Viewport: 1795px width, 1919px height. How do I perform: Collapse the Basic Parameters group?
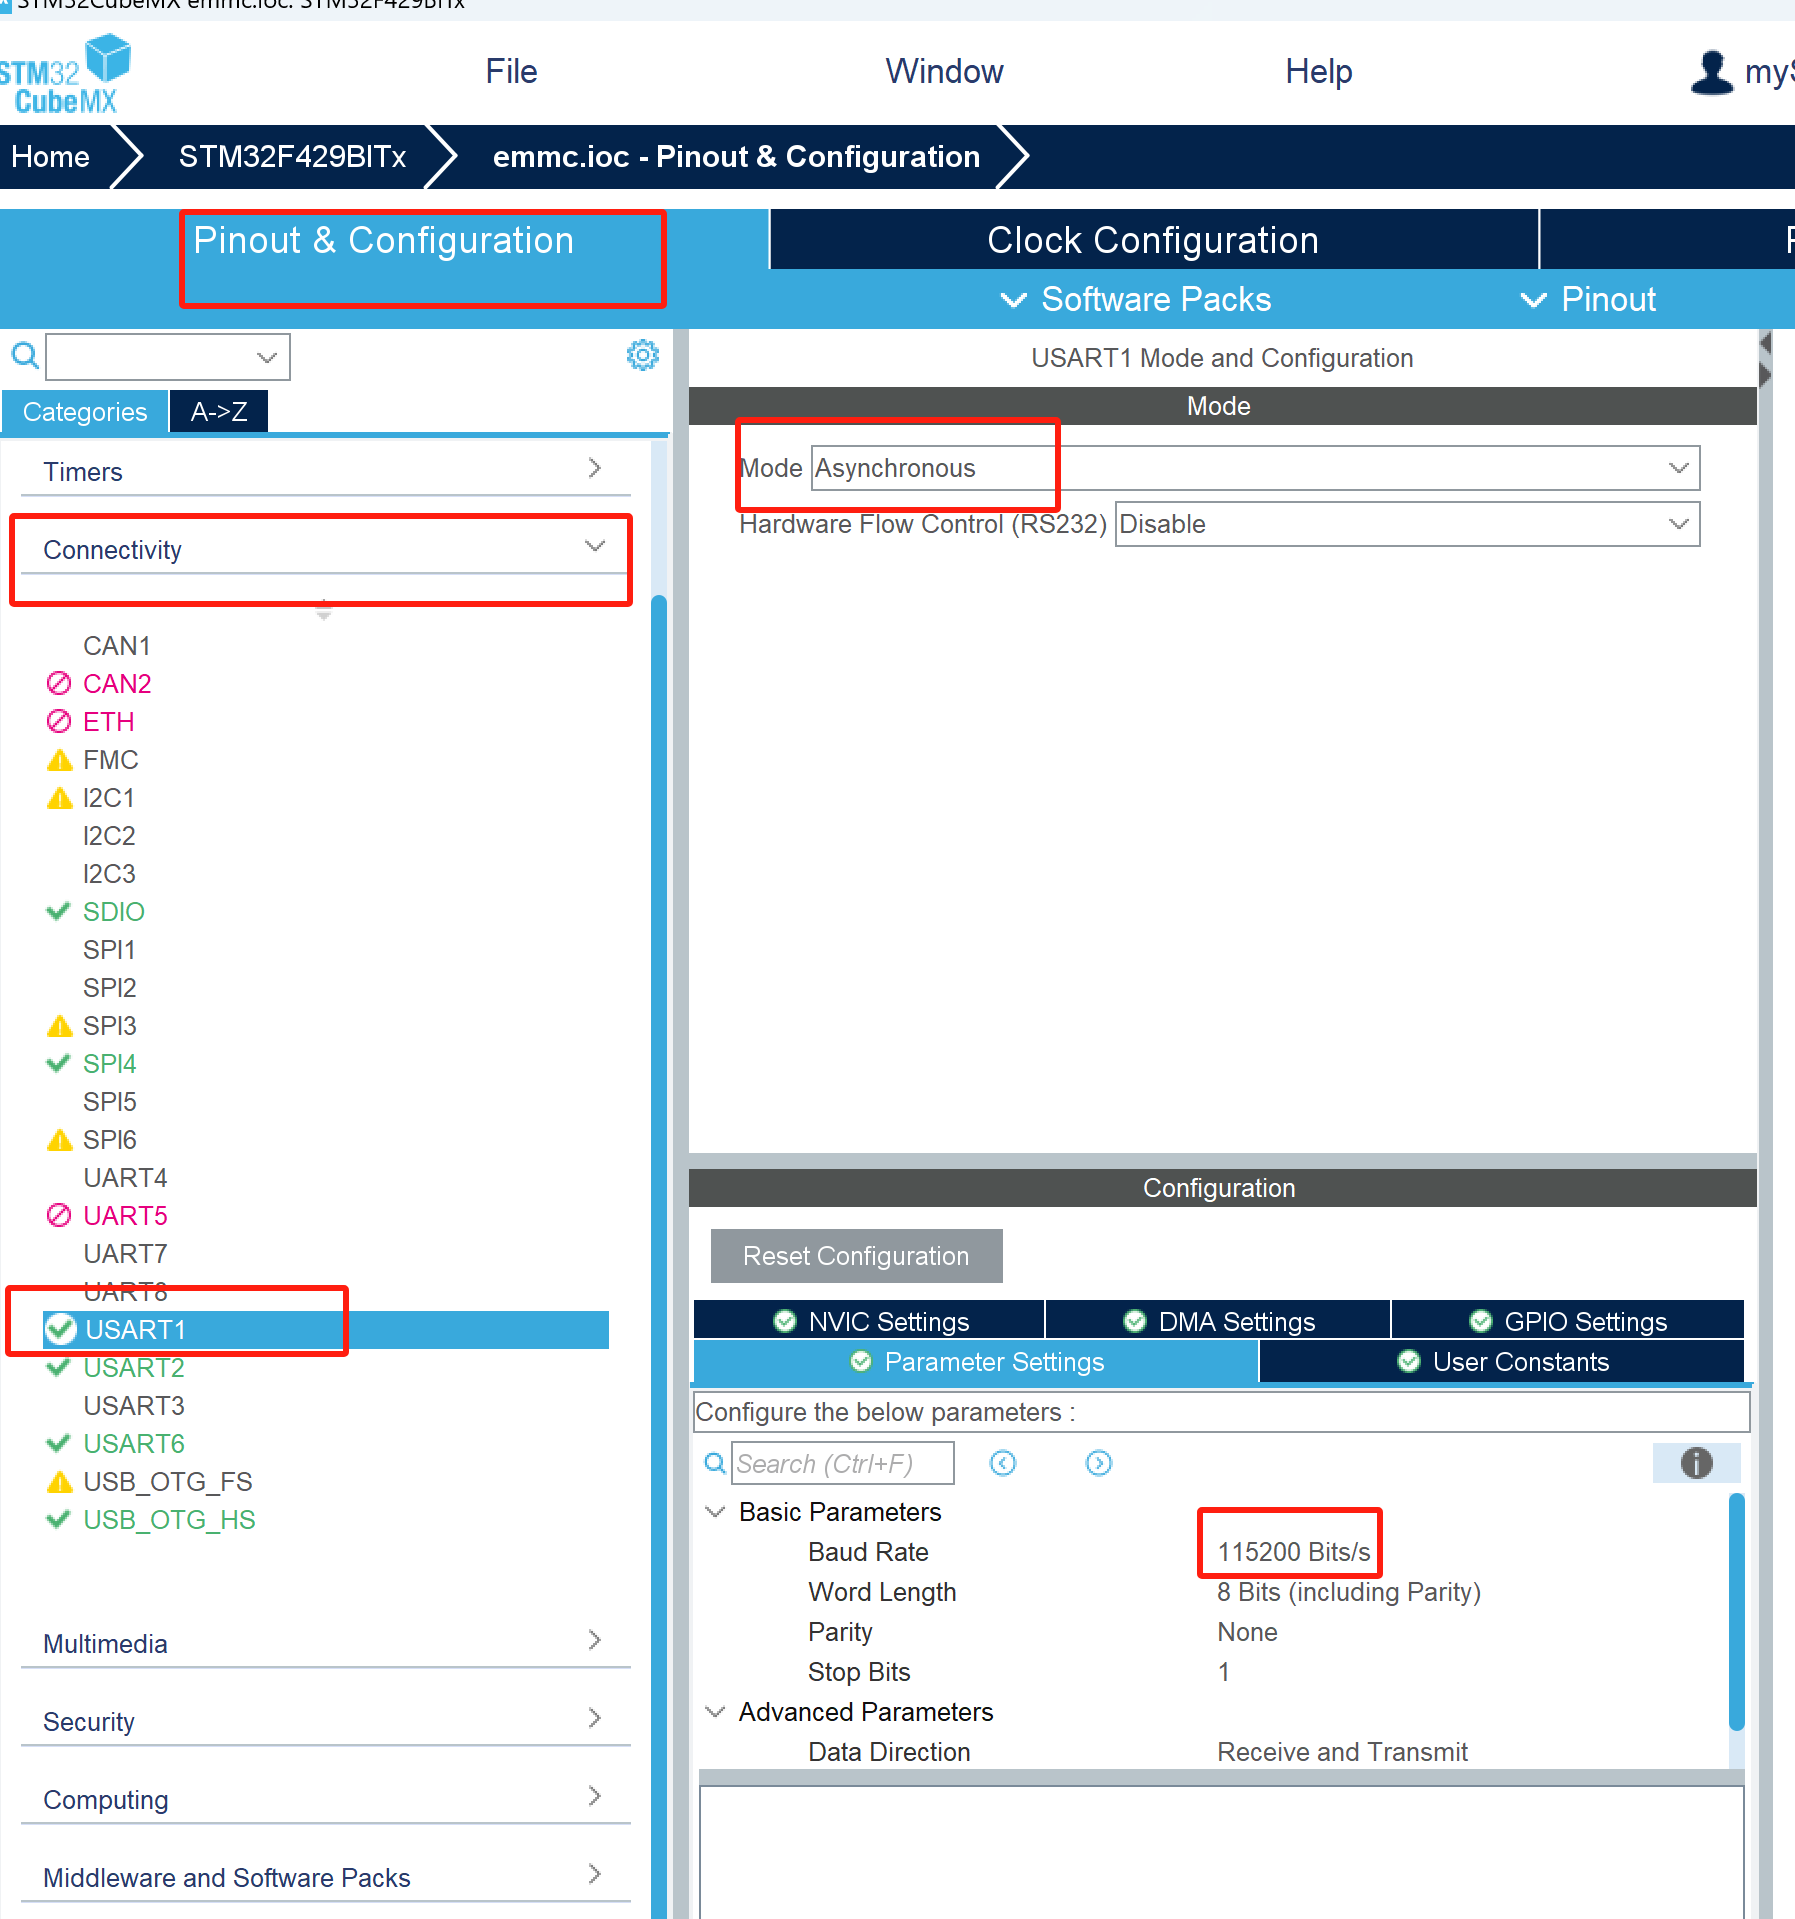pyautogui.click(x=715, y=1511)
